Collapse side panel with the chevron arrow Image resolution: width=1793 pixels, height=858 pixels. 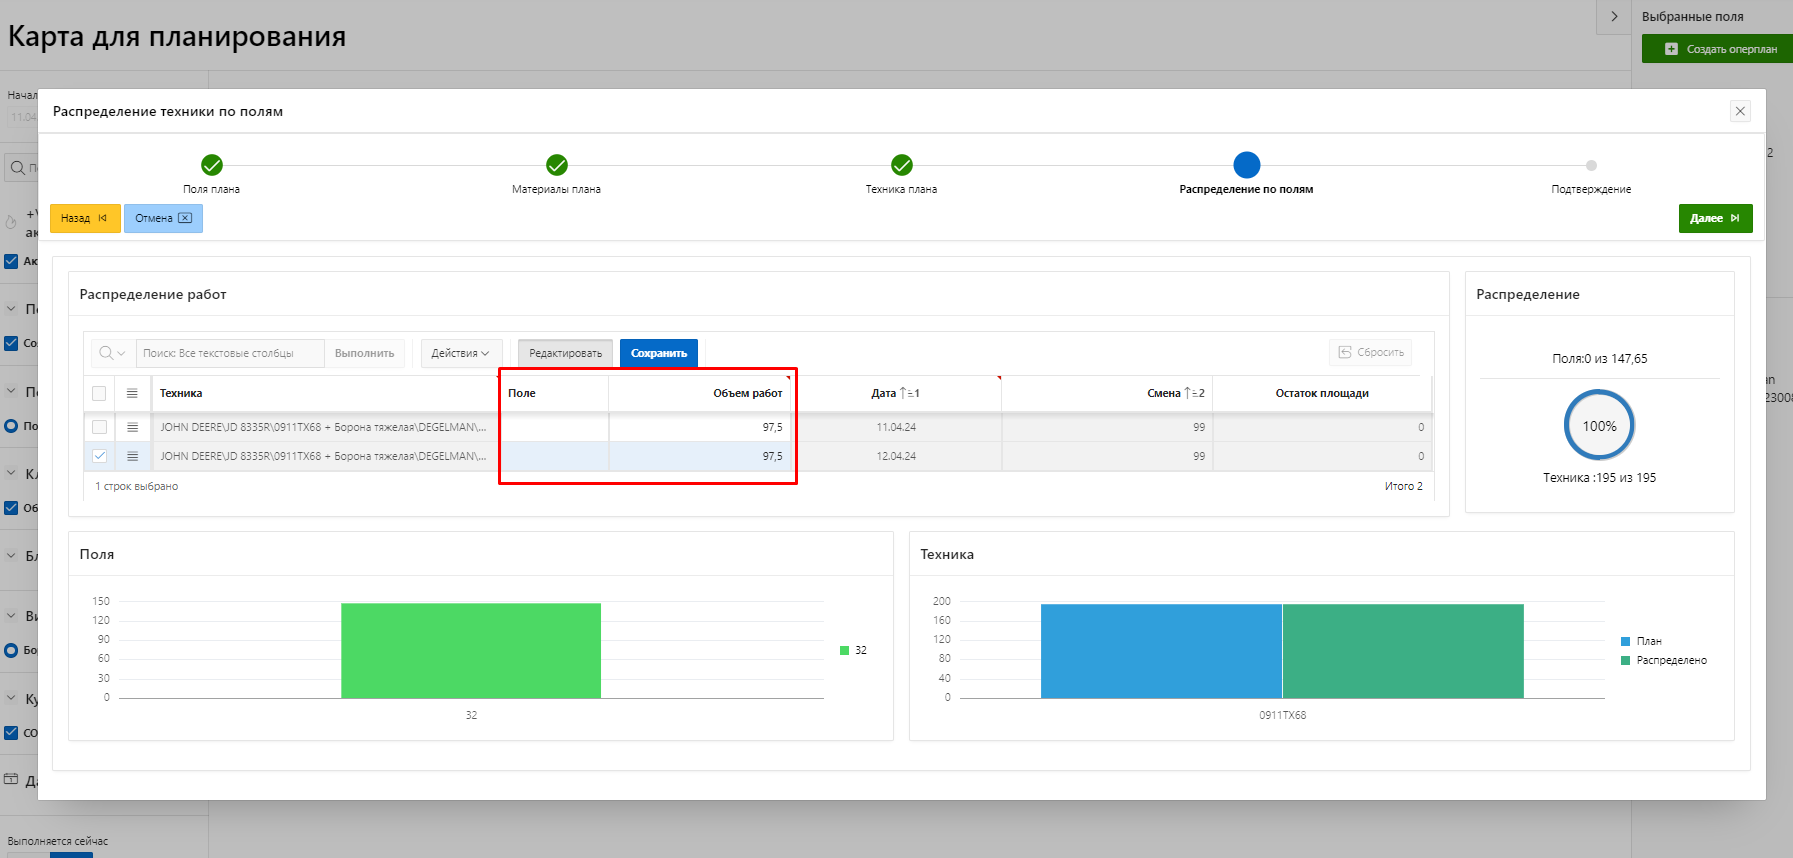coord(1614,17)
